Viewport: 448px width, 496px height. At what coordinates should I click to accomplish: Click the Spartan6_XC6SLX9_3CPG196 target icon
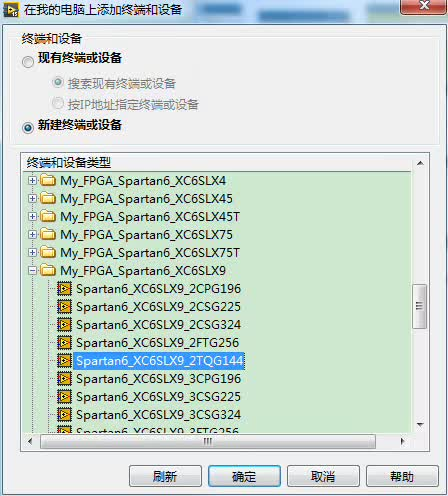[64, 379]
